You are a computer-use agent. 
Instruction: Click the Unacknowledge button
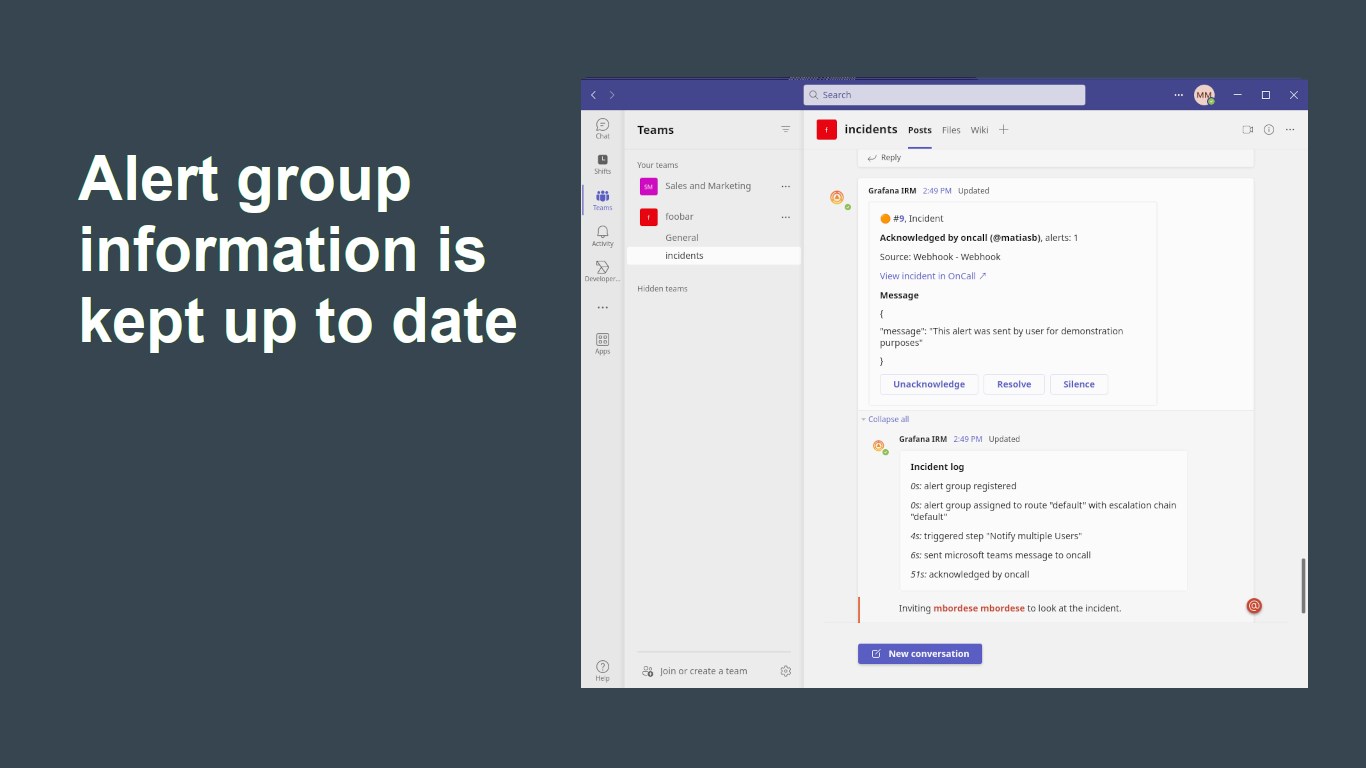[x=929, y=384]
